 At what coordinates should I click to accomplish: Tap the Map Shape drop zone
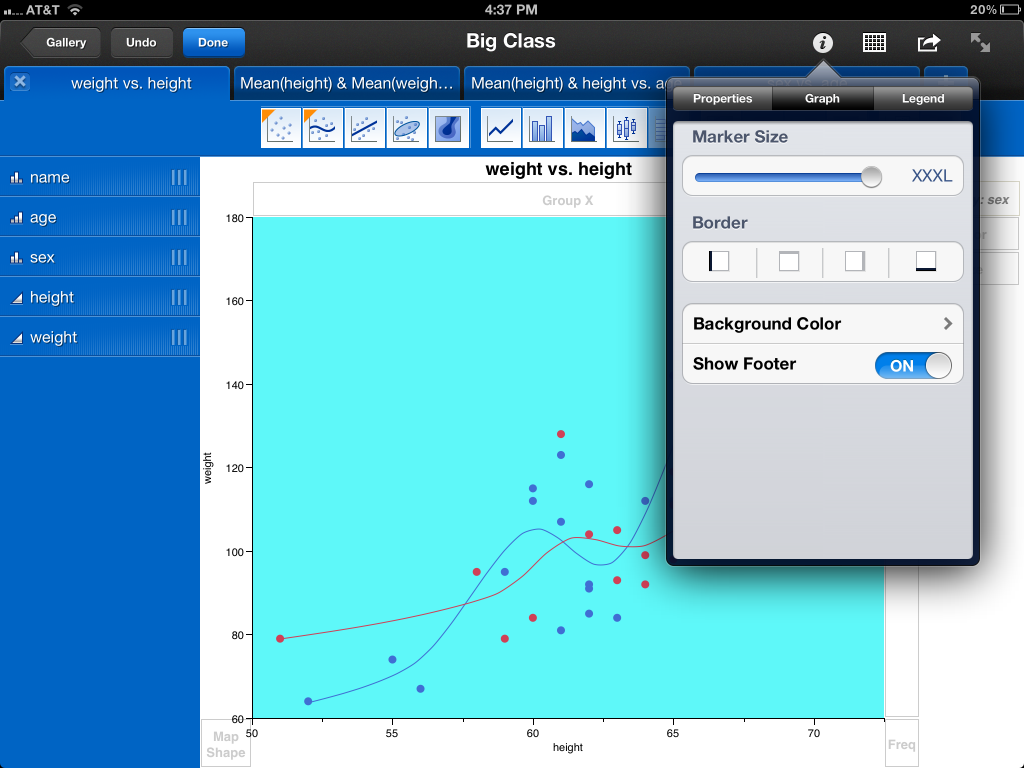[225, 744]
